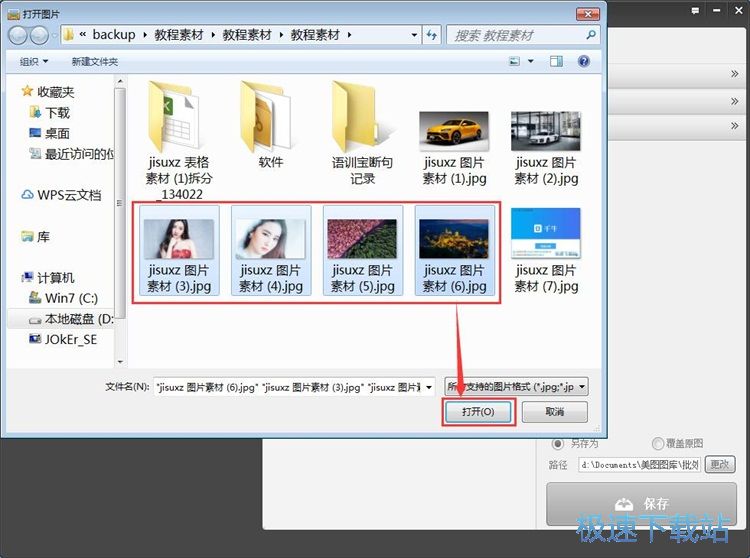This screenshot has width=750, height=558.
Task: Click the feedback message icon in background titlebar
Action: [695, 11]
